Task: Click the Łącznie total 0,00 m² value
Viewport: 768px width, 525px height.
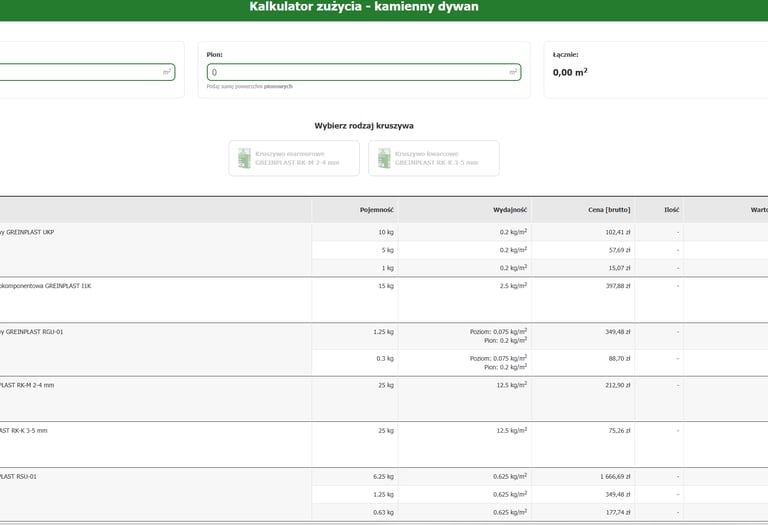Action: click(x=570, y=72)
